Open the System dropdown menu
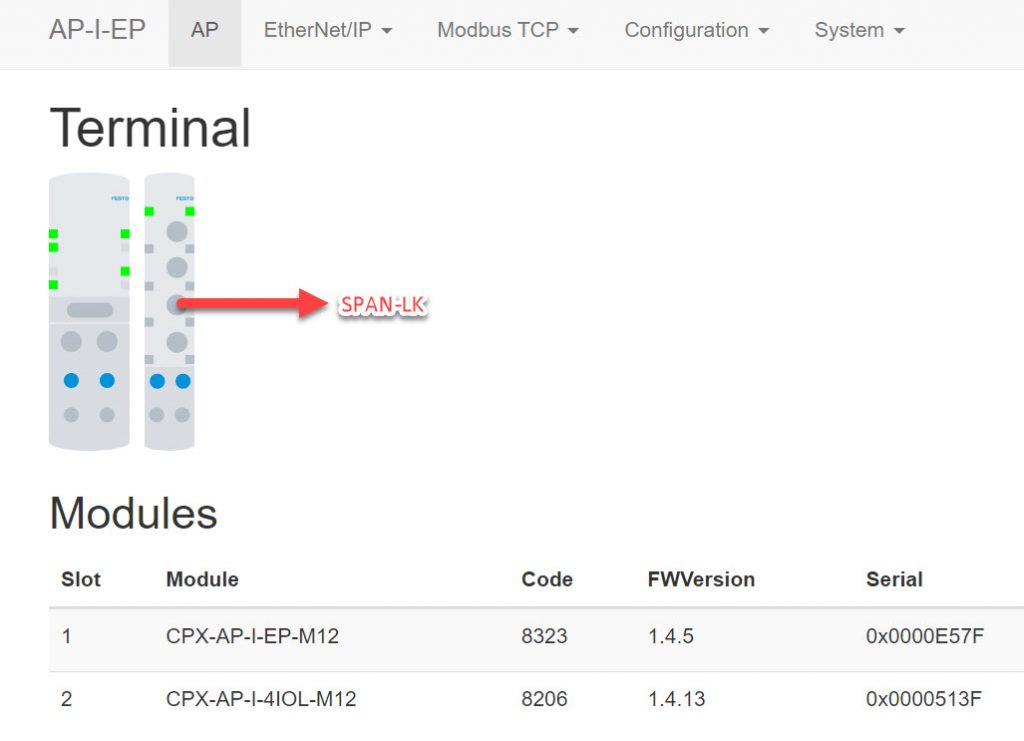Screen dimensions: 1024x741 point(859,30)
